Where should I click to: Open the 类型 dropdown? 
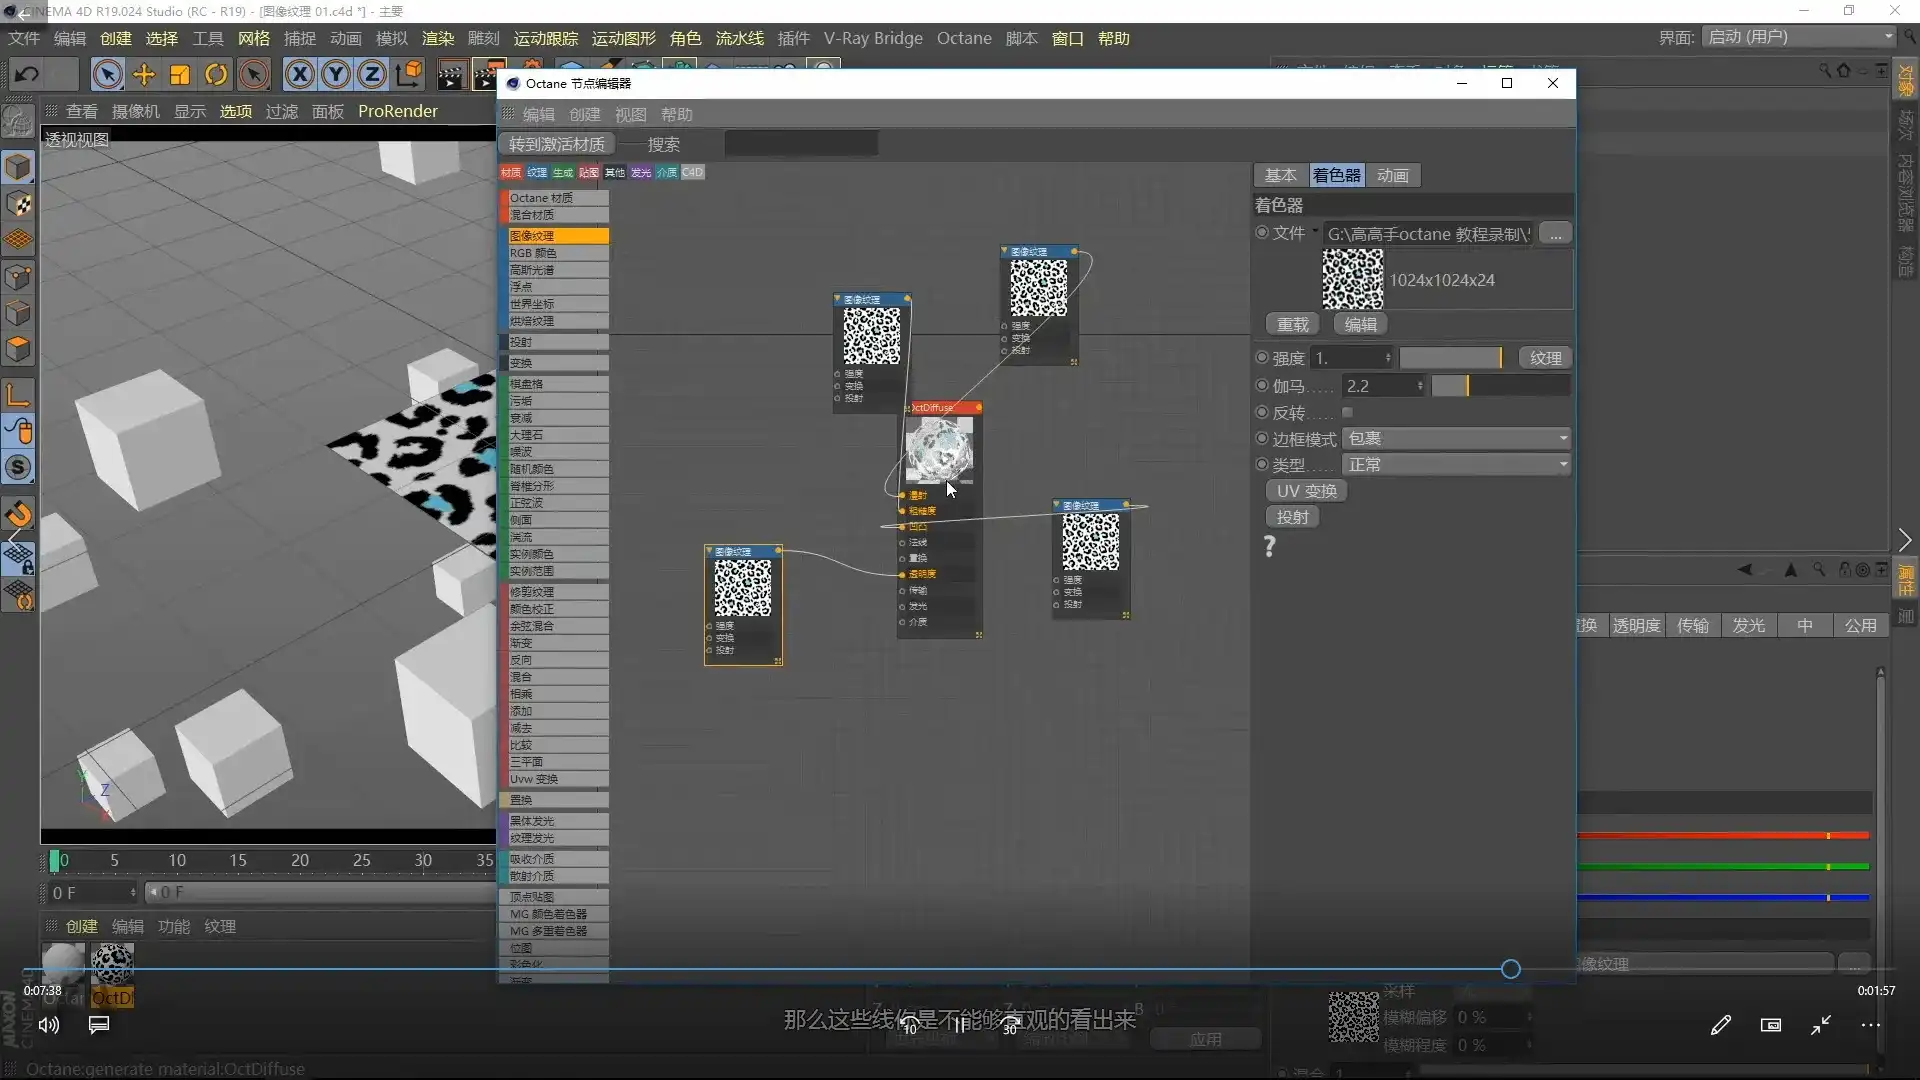(x=1456, y=464)
